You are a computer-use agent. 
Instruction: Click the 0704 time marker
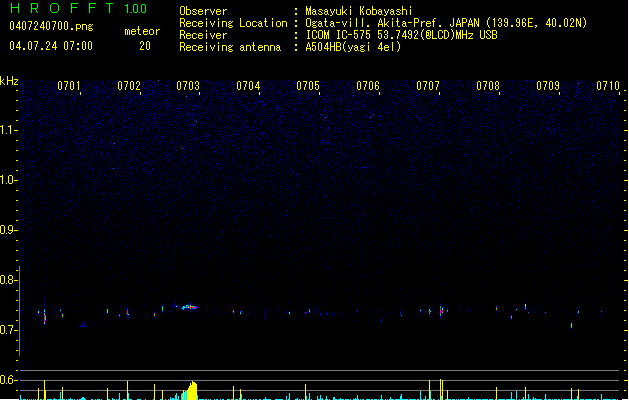[248, 86]
